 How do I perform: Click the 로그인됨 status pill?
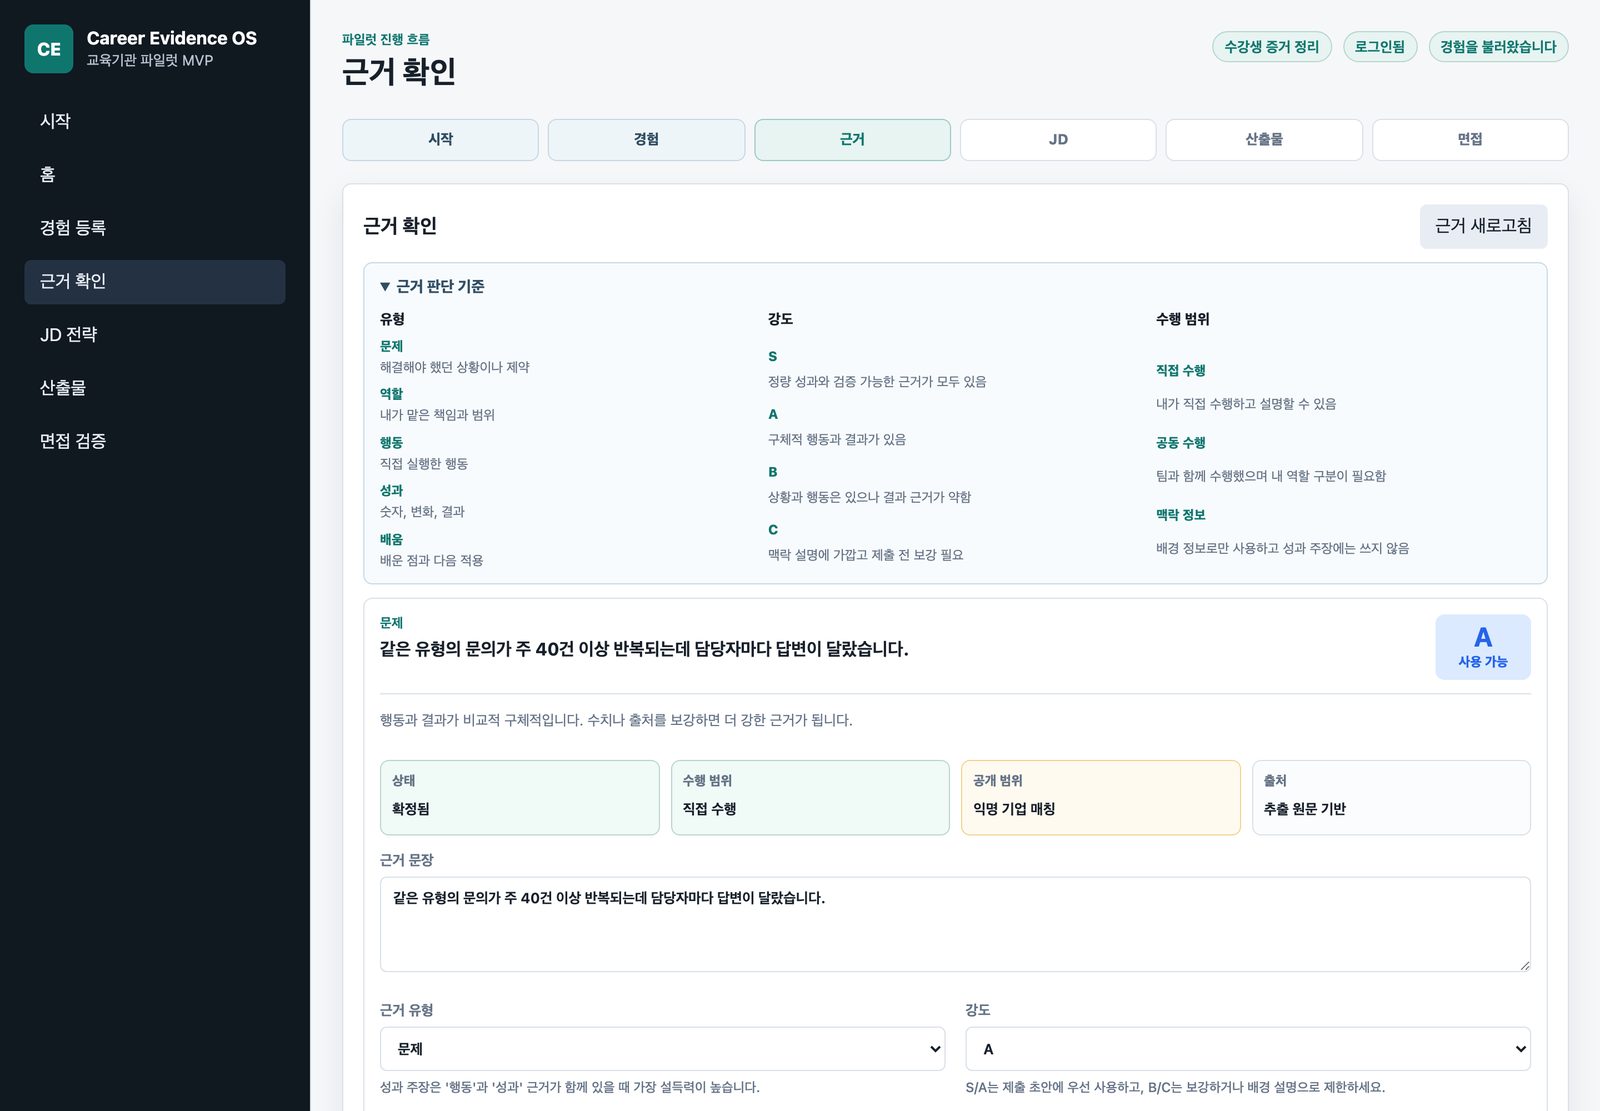click(x=1379, y=47)
